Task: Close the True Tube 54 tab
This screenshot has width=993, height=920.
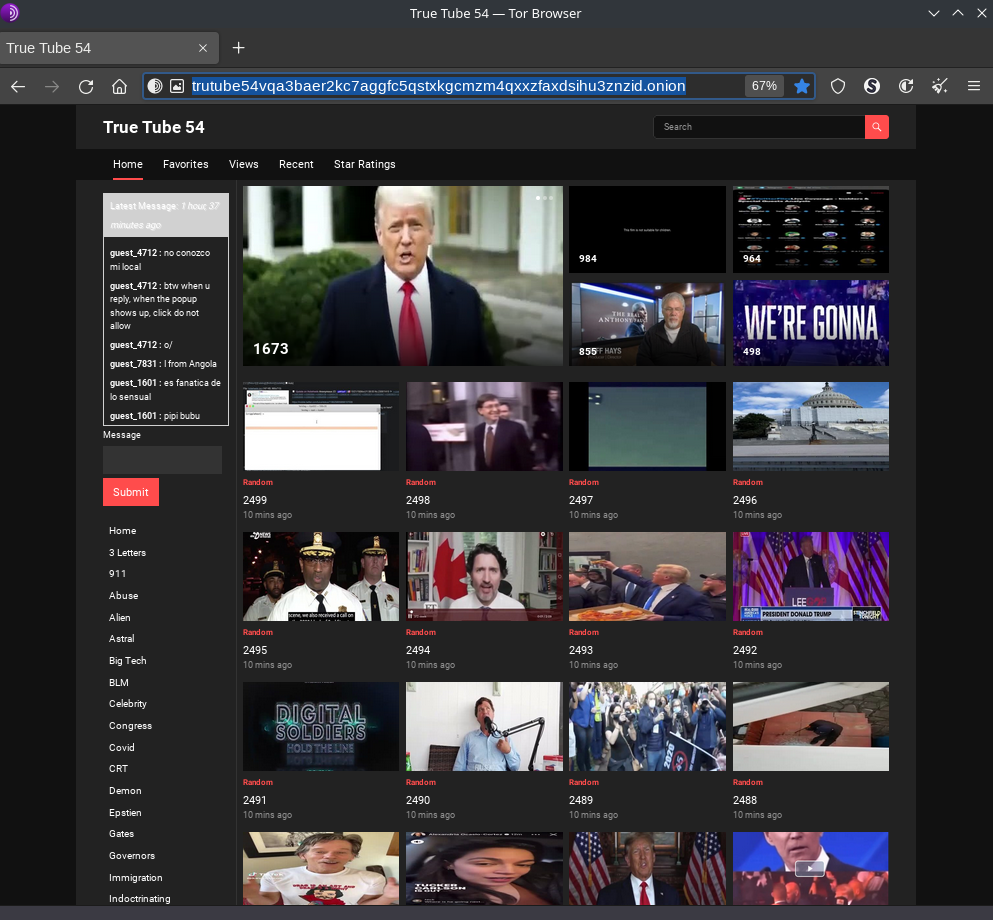Action: pos(203,48)
